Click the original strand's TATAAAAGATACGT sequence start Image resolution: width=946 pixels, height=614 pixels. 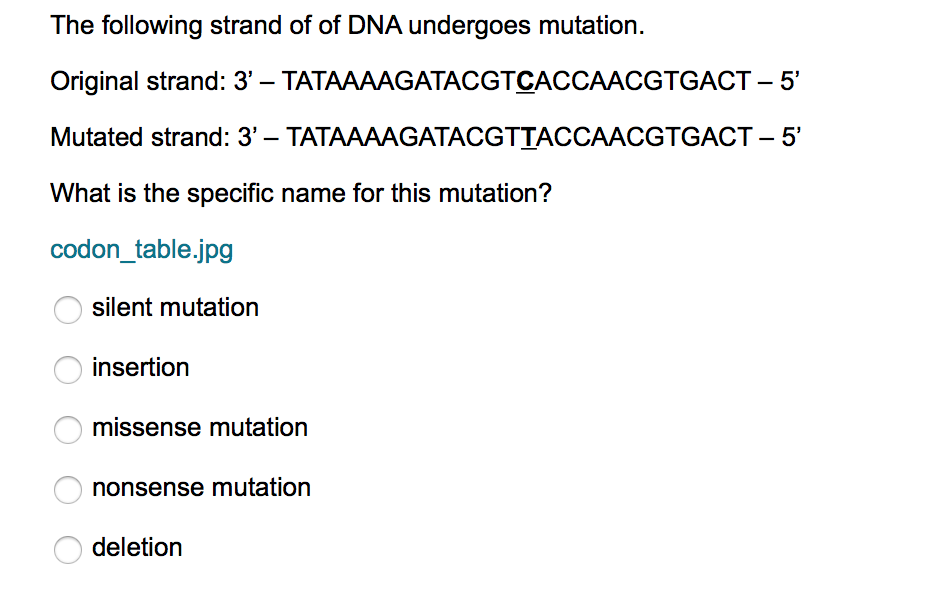tap(399, 81)
